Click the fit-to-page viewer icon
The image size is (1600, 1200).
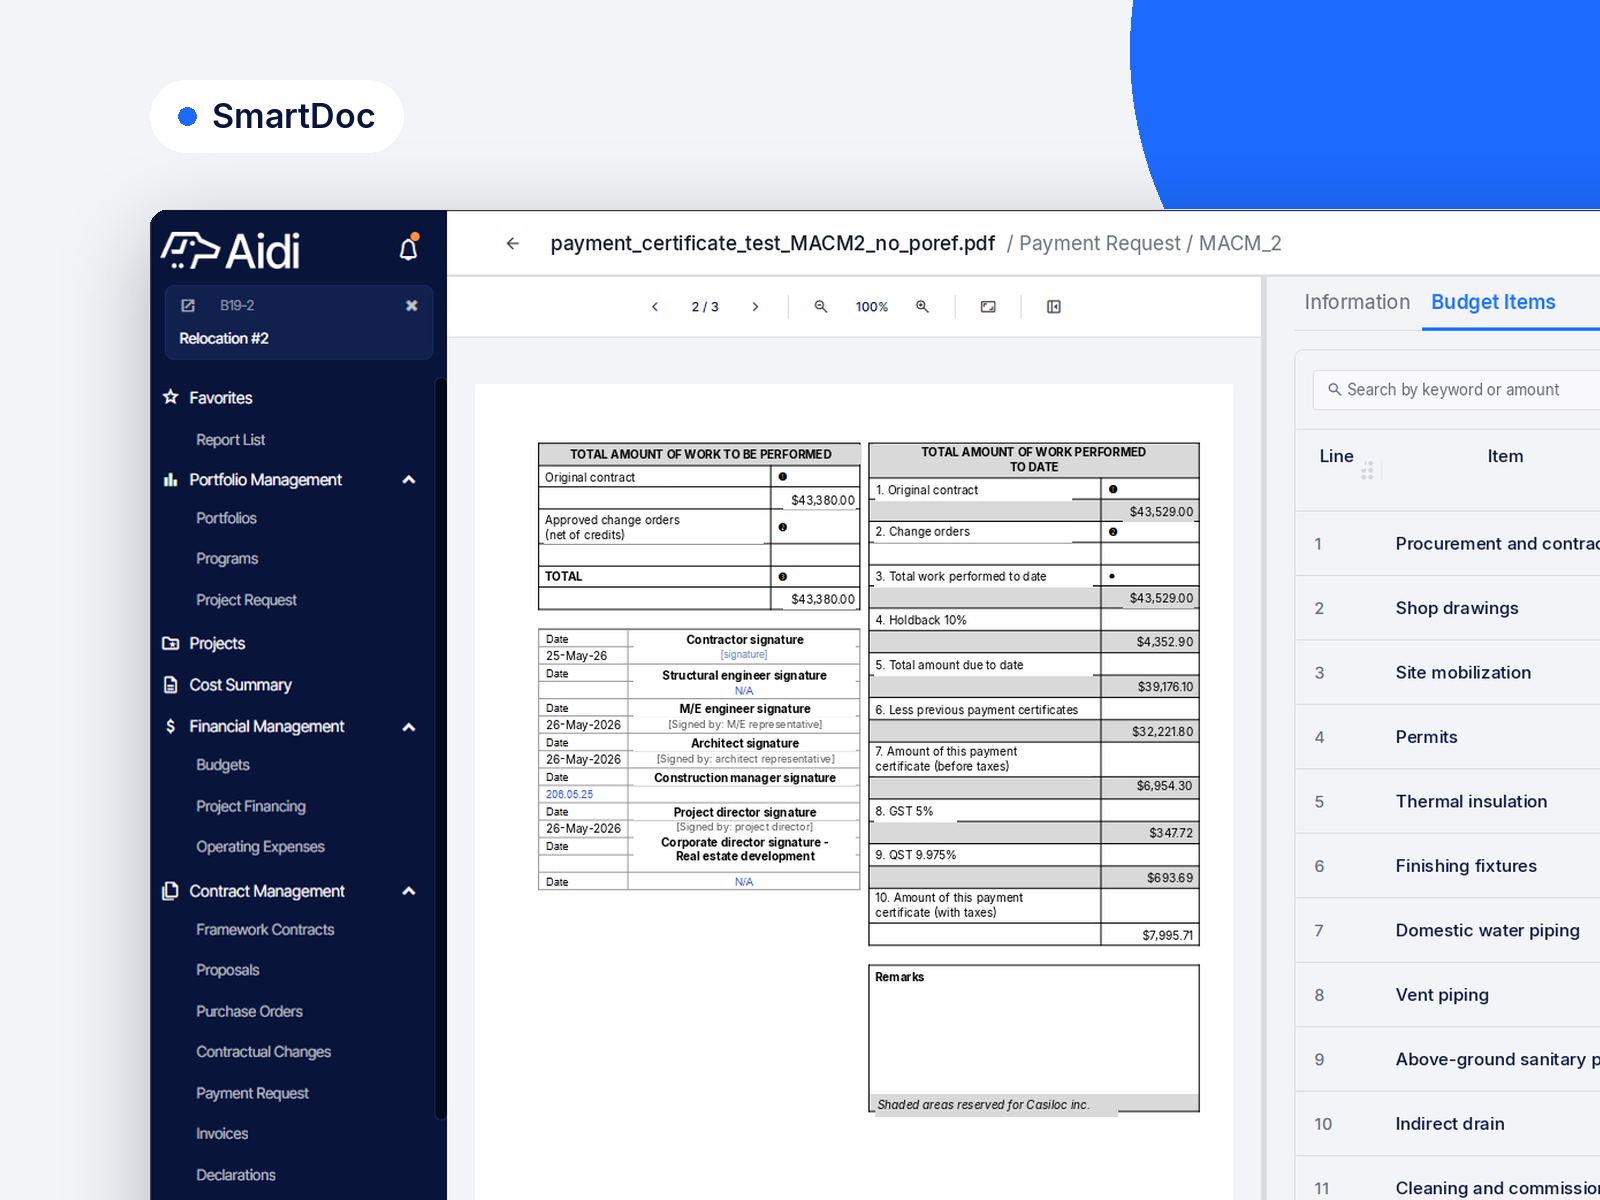988,307
